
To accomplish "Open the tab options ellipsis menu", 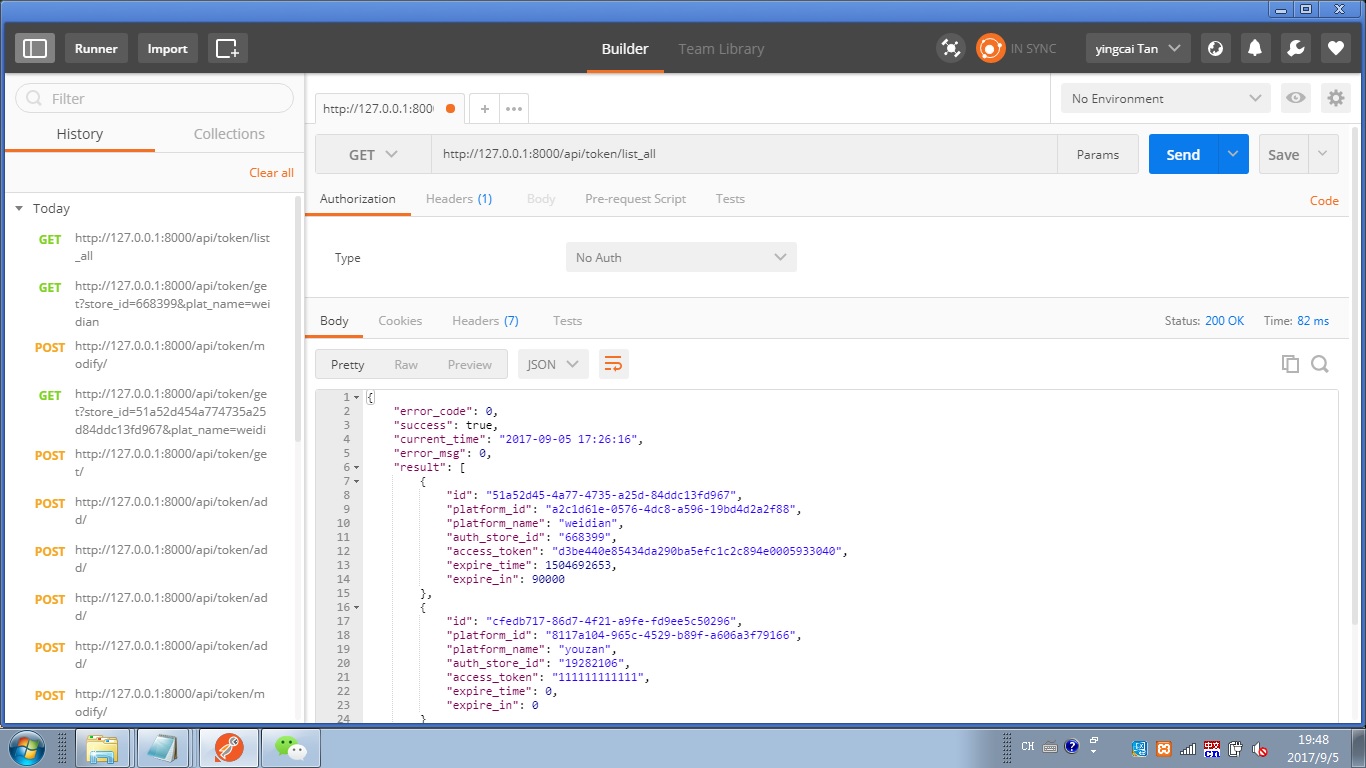I will (514, 109).
